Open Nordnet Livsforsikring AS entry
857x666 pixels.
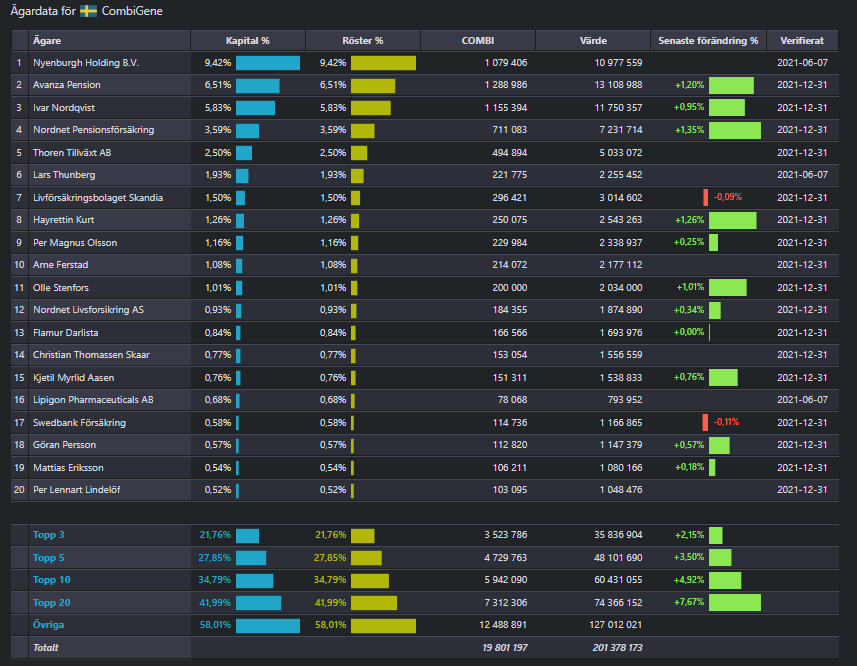[x=89, y=310]
